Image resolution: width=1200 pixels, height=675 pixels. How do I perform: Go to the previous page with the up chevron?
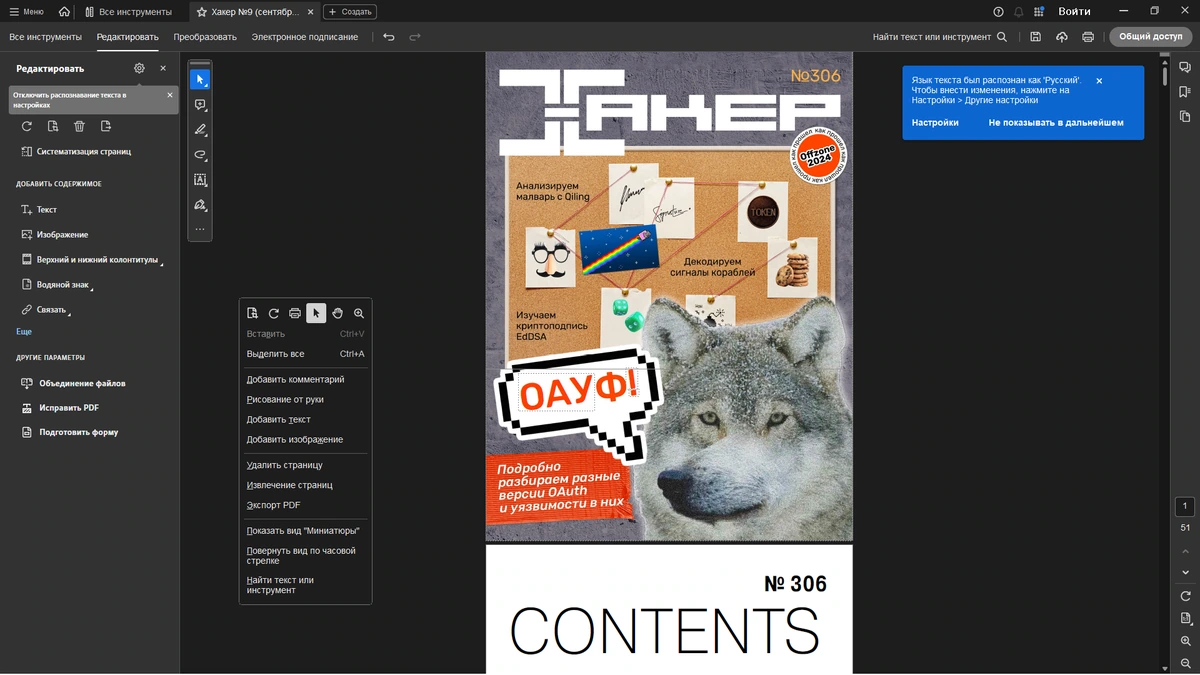coord(1186,551)
